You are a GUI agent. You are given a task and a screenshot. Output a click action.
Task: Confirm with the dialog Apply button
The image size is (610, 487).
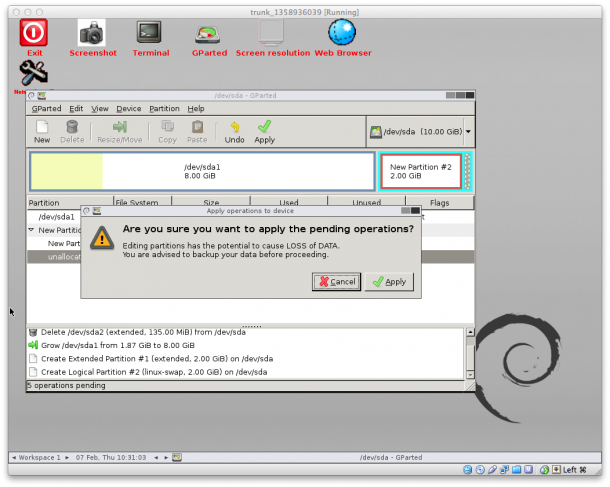tap(389, 282)
